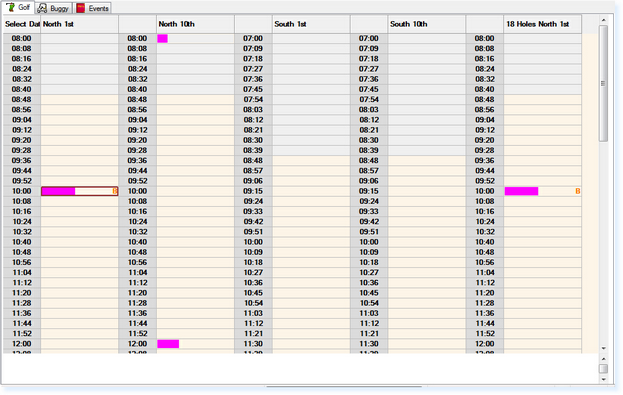Click the vertical scrollbar thumb
This screenshot has height=395, width=623.
[604, 83]
